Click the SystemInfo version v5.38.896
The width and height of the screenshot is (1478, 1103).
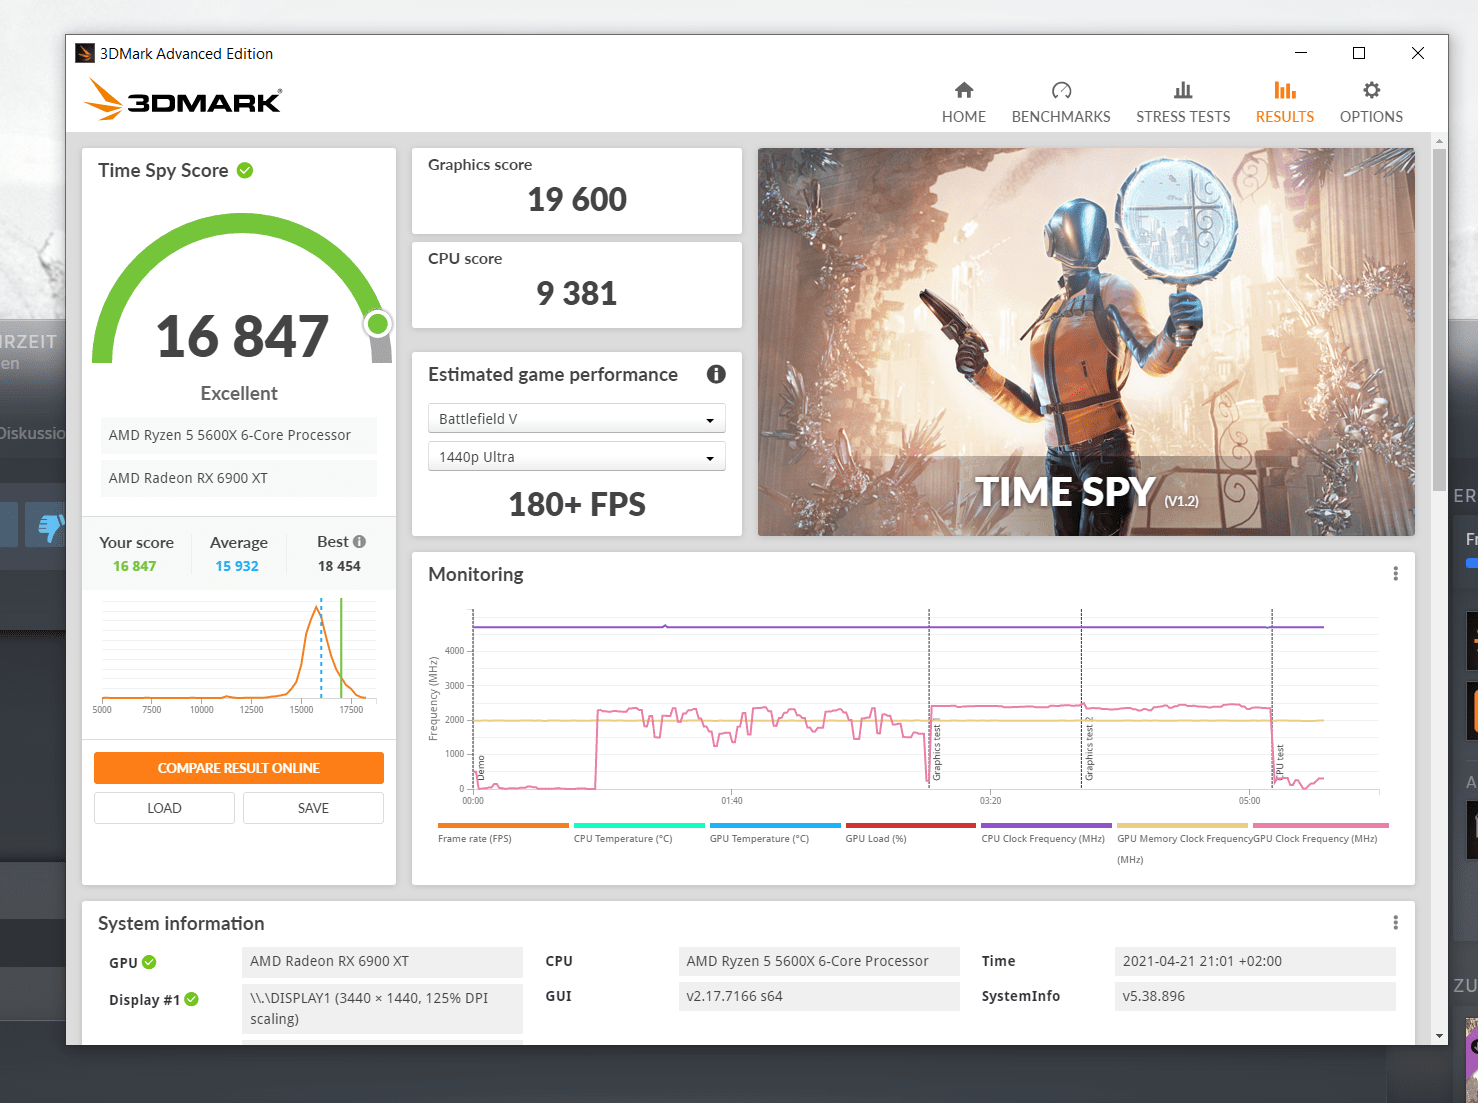(x=1255, y=997)
